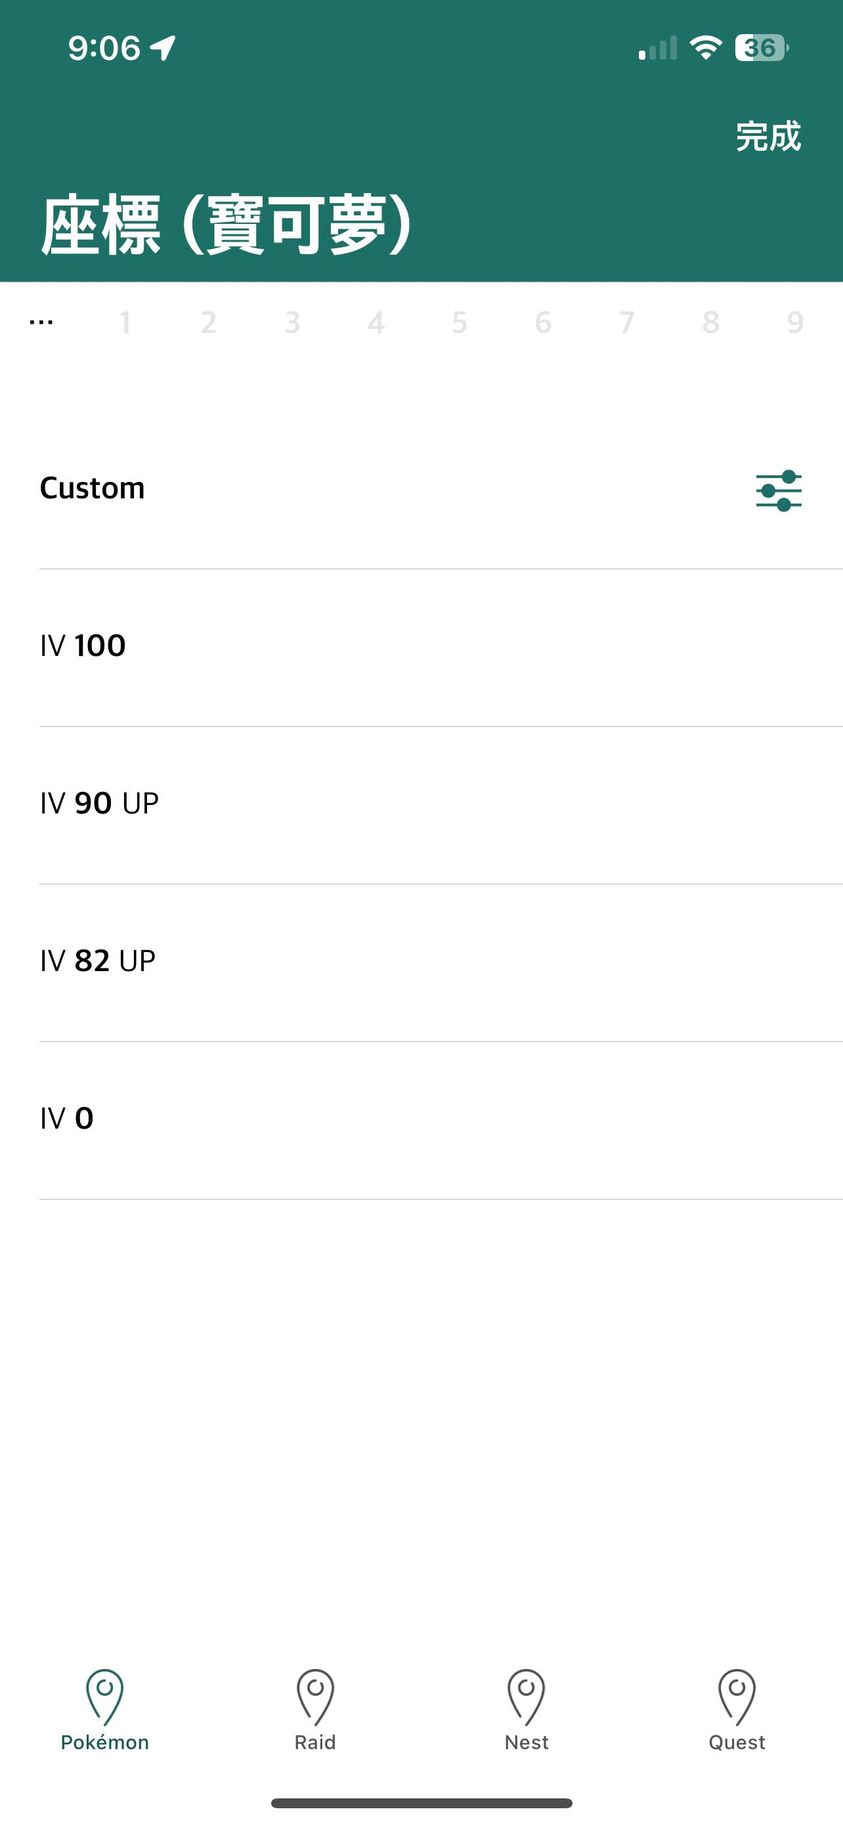Tap the battery level indicator
843x1824 pixels.
tap(761, 48)
